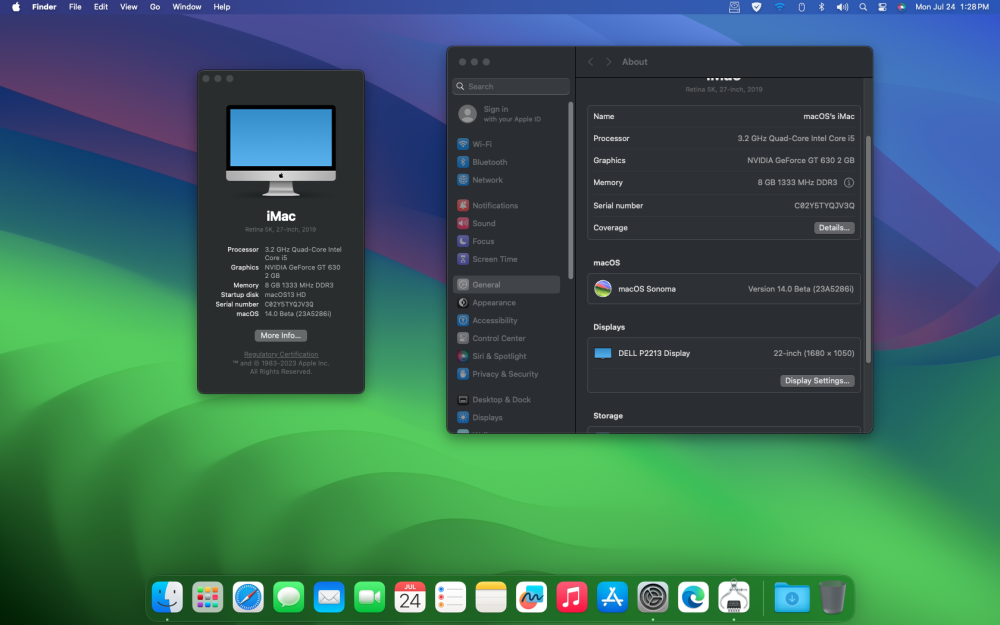
Task: Click the macOS Sonoma version row
Action: click(x=724, y=289)
